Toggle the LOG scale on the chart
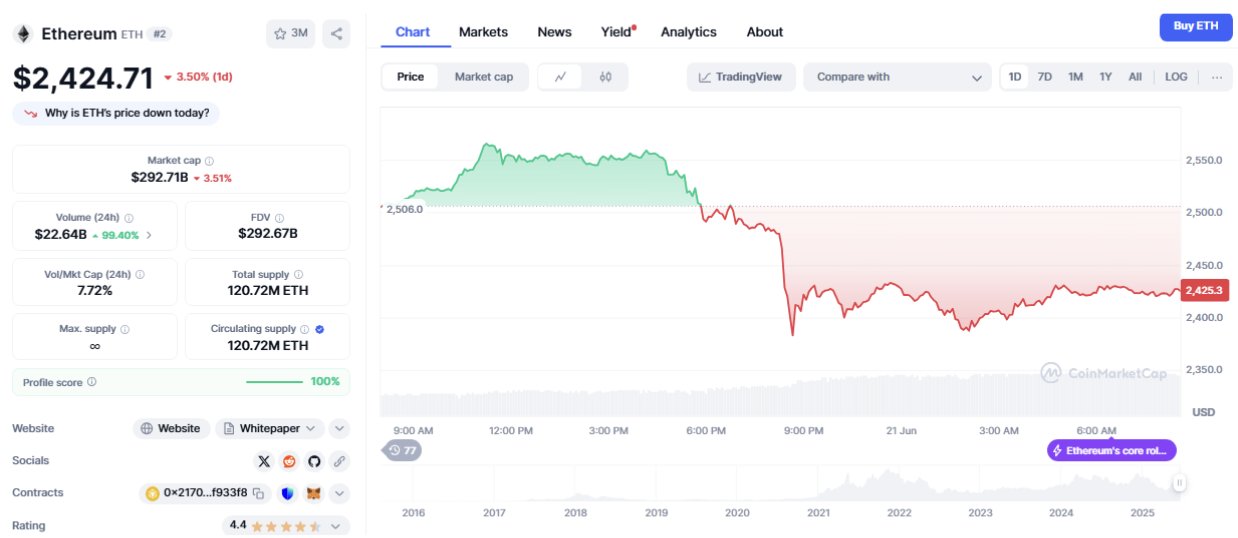1238x538 pixels. tap(1176, 77)
